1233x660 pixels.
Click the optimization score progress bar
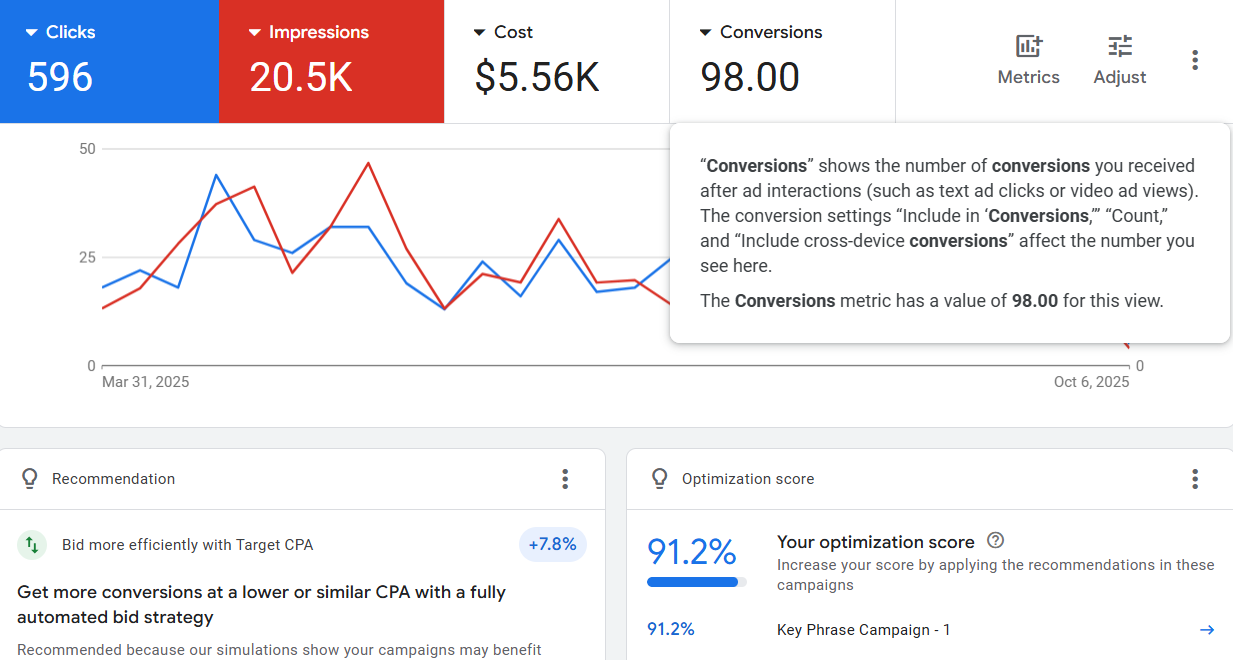[x=696, y=581]
